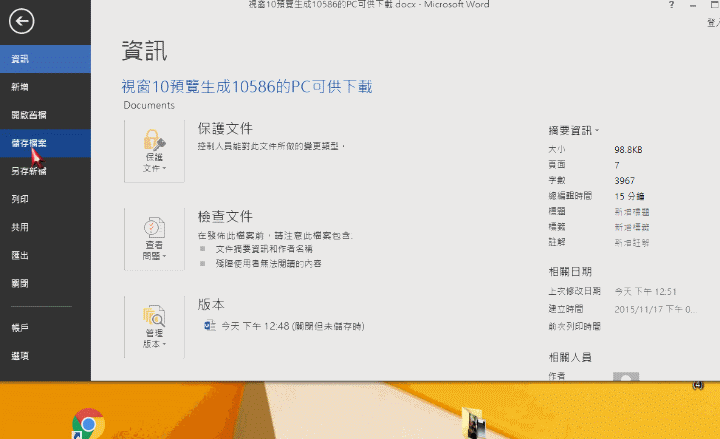This screenshot has height=439, width=720.
Task: Open the 匯出 export page
Action: coord(45,255)
